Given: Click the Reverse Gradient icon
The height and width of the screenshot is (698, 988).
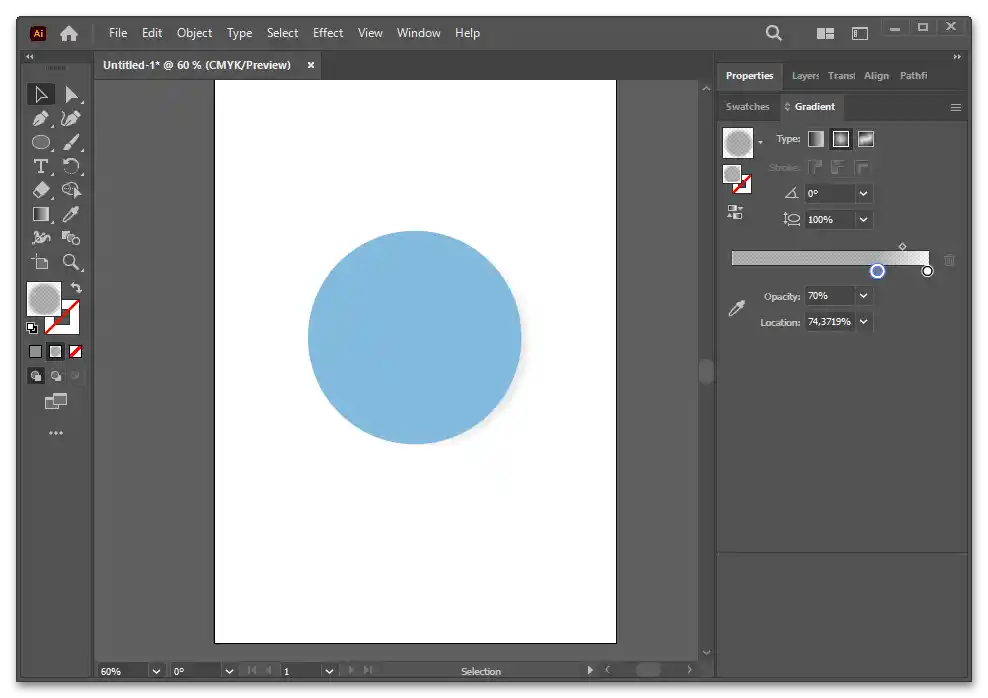Looking at the screenshot, I should [735, 212].
